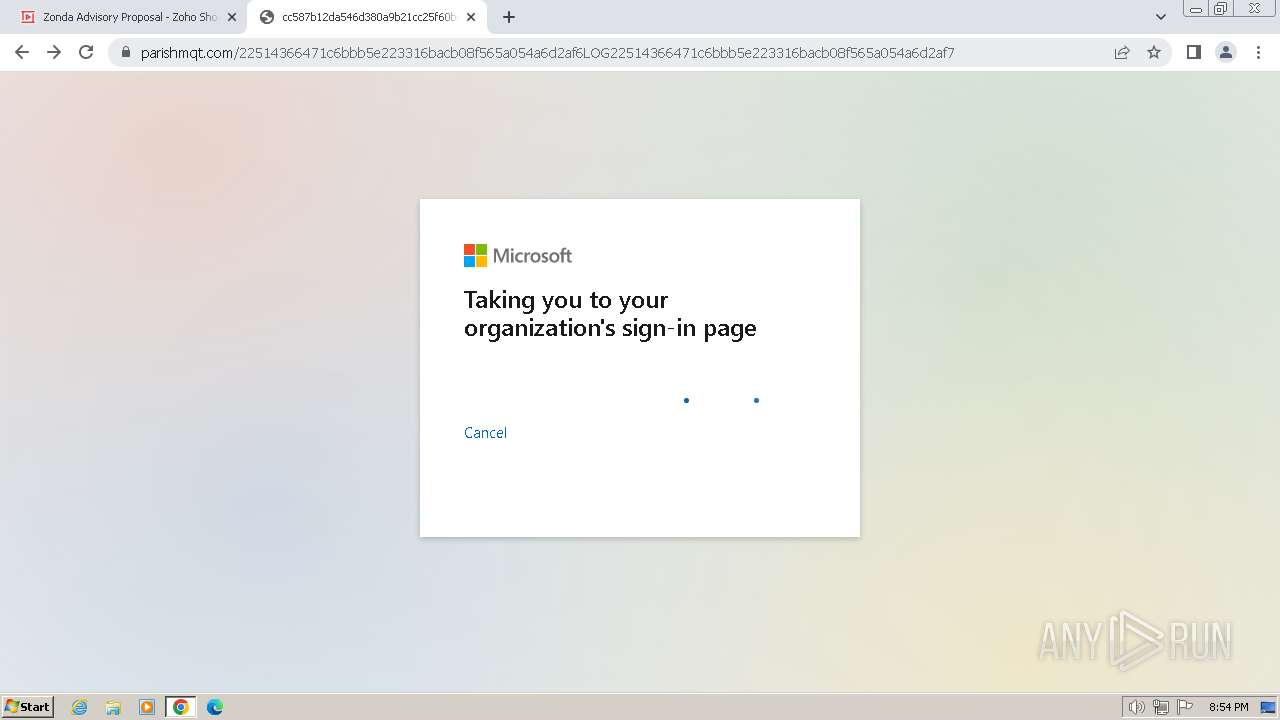Image resolution: width=1280 pixels, height=720 pixels.
Task: Open the Windows Start menu
Action: [28, 706]
